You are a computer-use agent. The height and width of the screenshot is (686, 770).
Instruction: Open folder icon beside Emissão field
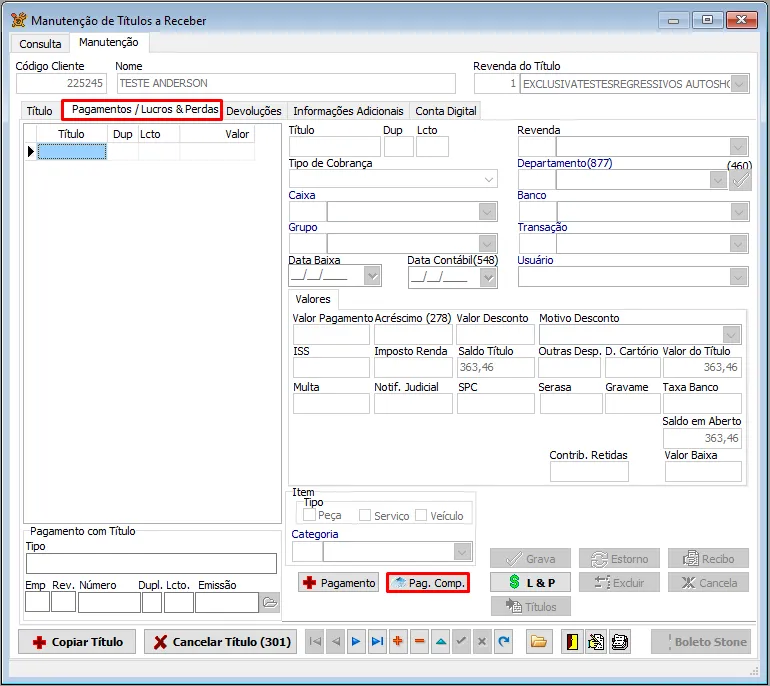(x=270, y=602)
